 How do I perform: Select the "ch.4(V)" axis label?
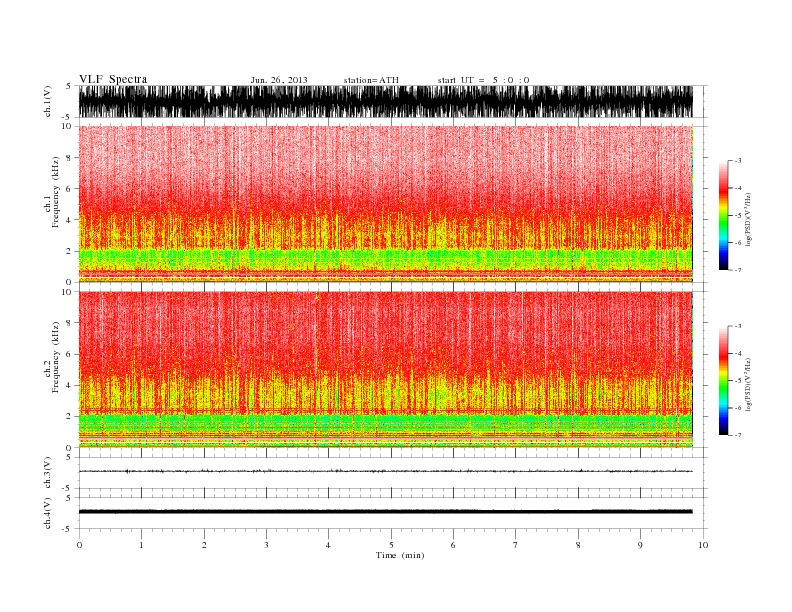click(48, 513)
